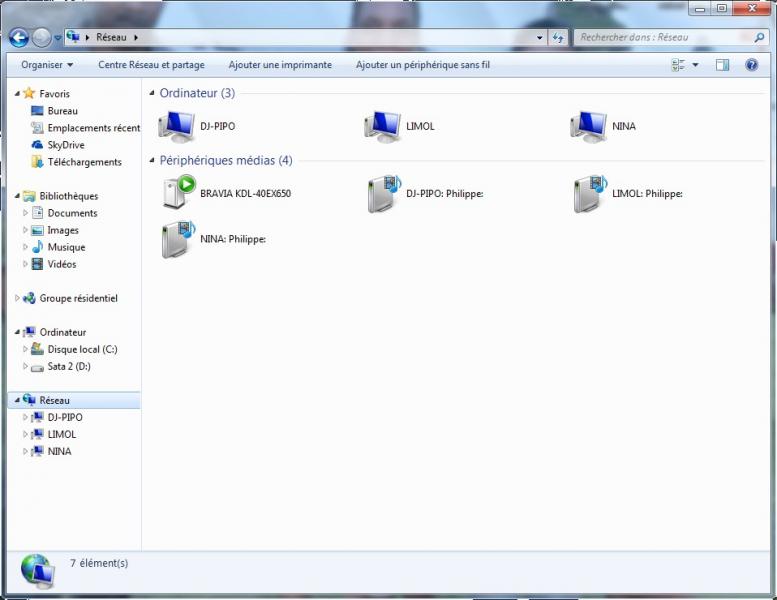Image resolution: width=777 pixels, height=600 pixels.
Task: Click the Rechercher dans Réseau search field
Action: (x=660, y=38)
